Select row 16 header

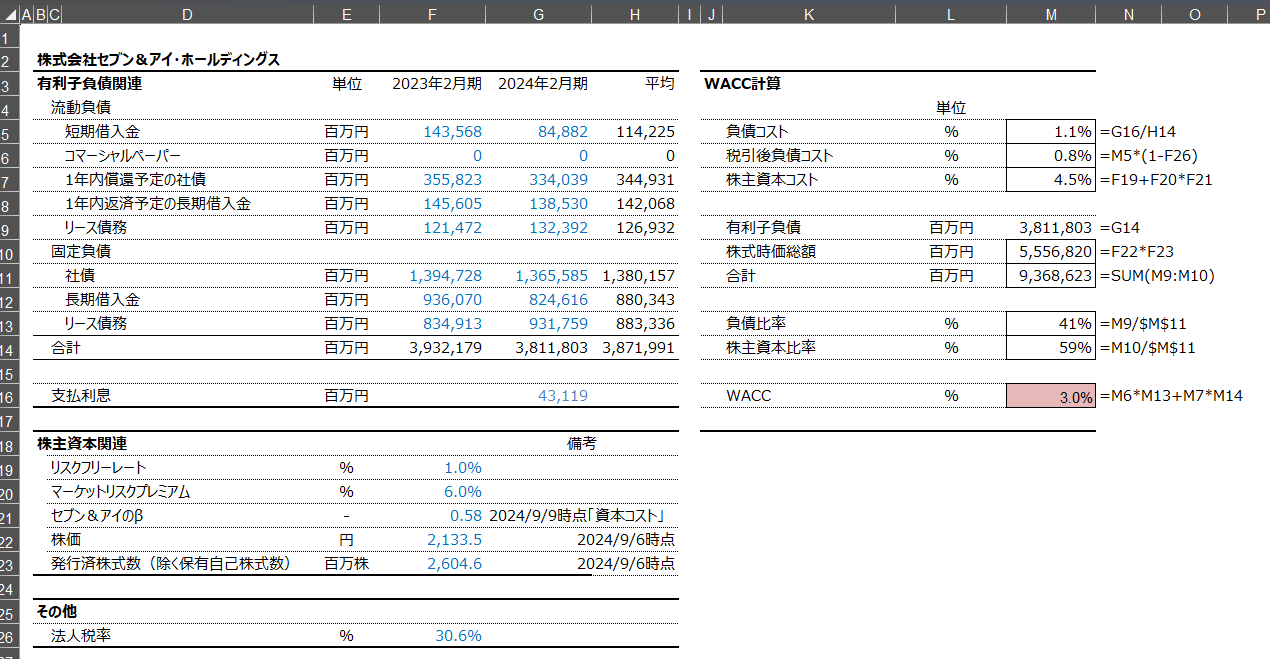coord(7,397)
